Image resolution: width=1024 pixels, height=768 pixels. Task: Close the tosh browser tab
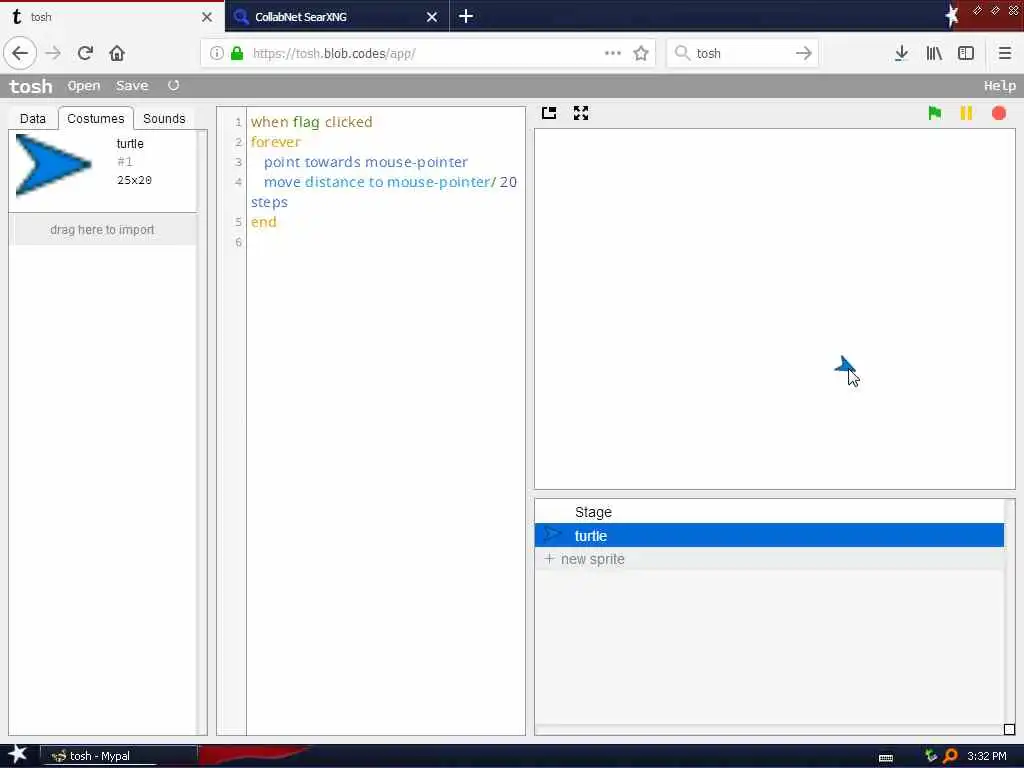[207, 17]
